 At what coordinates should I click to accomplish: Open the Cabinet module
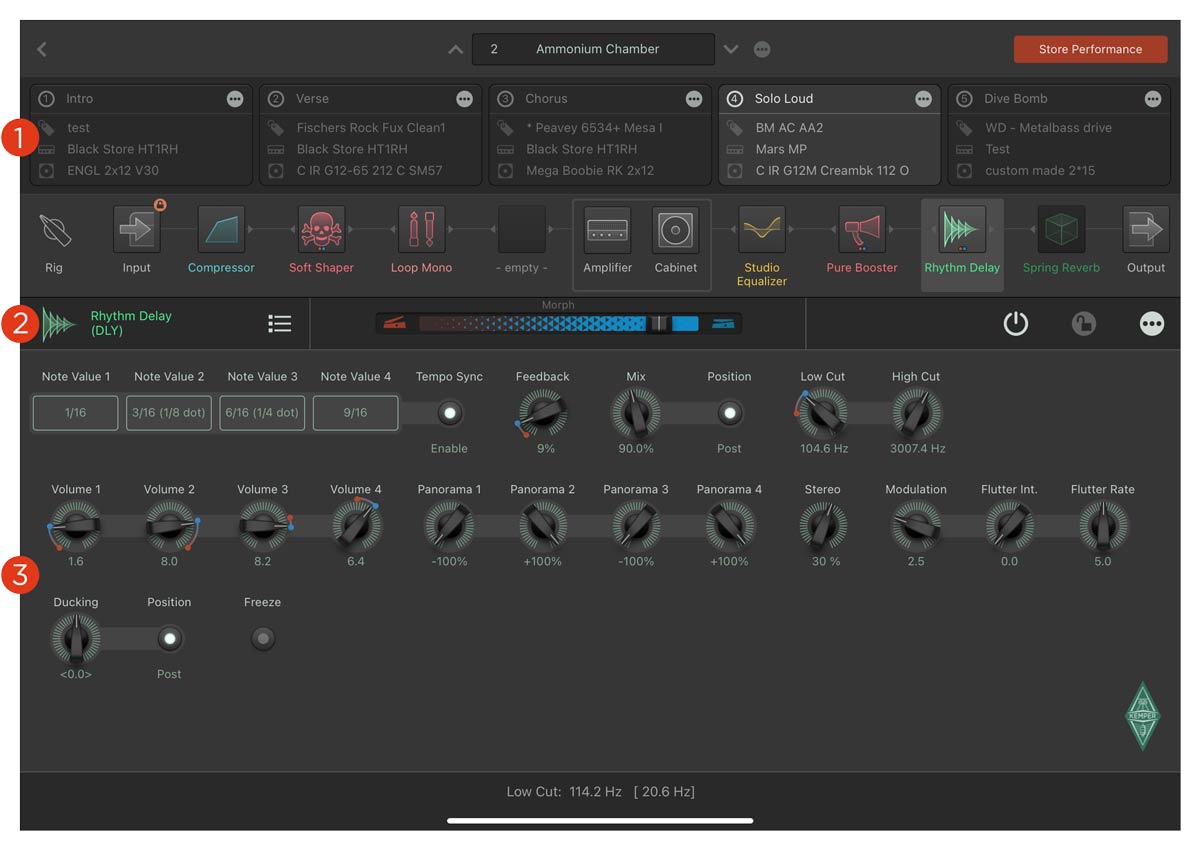point(676,230)
